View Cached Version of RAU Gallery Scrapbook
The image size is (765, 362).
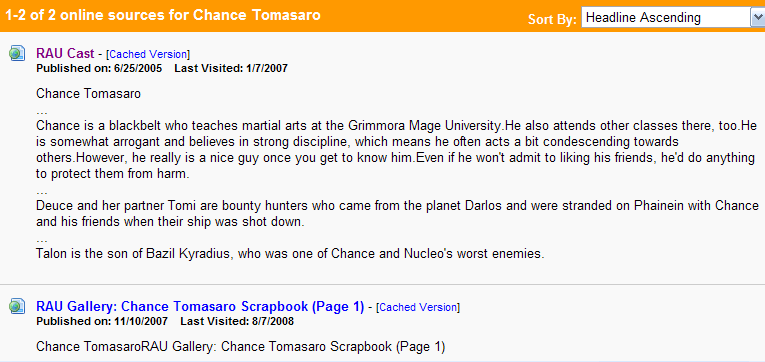(x=418, y=307)
